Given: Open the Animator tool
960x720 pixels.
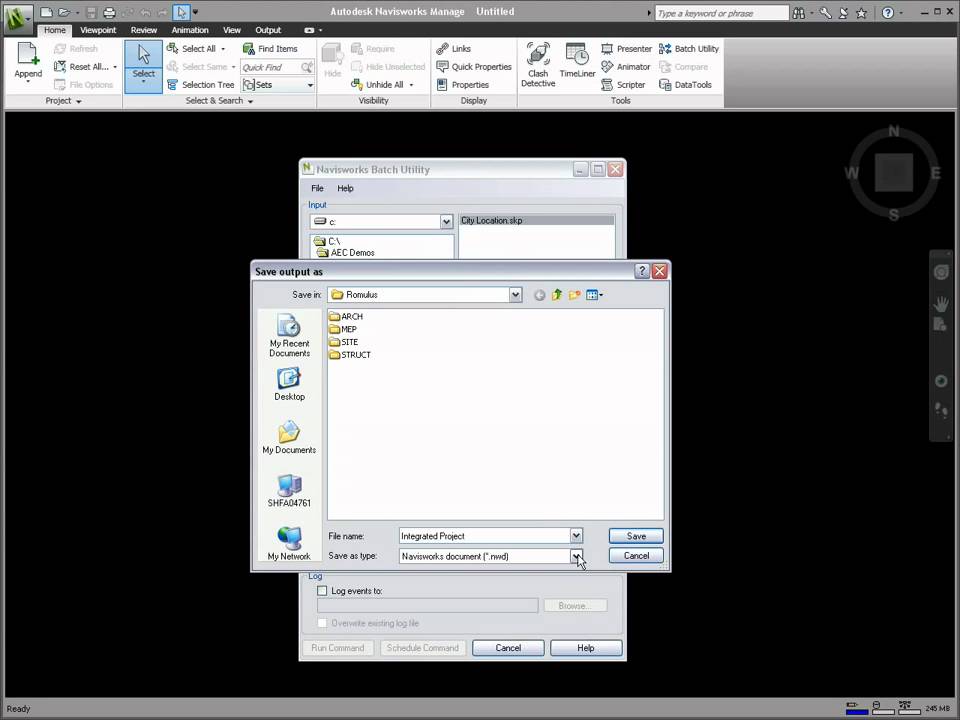Looking at the screenshot, I should (x=626, y=67).
